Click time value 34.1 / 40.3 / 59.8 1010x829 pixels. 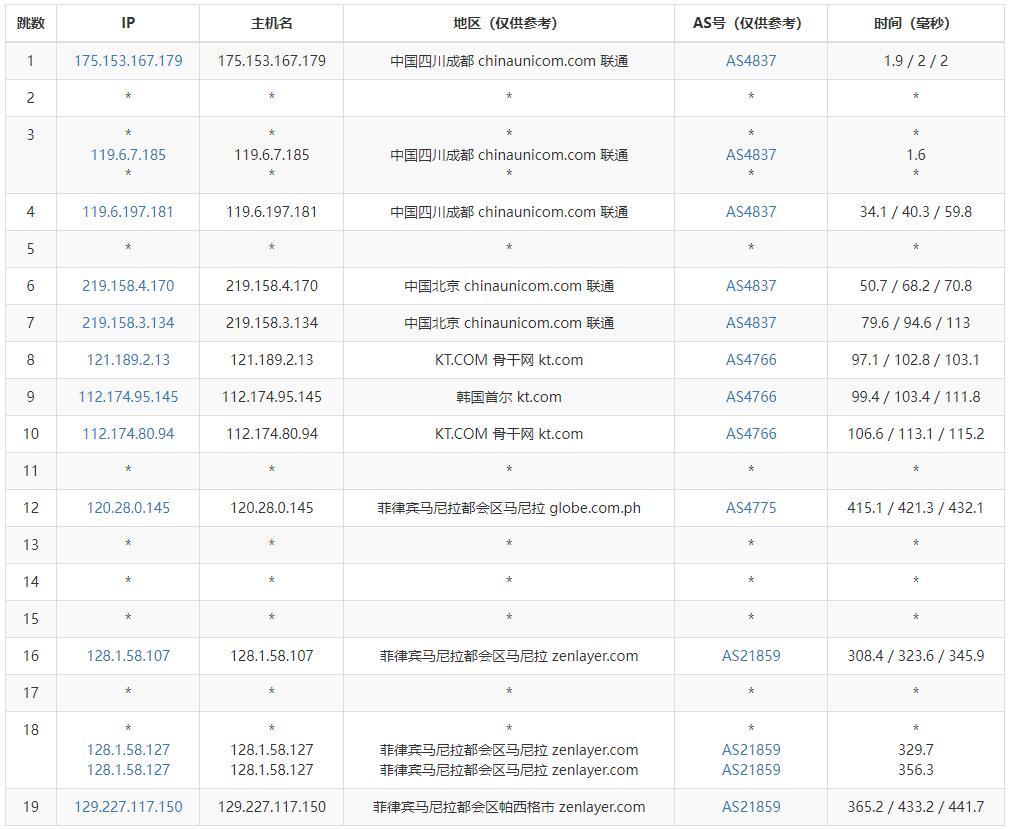coord(915,212)
